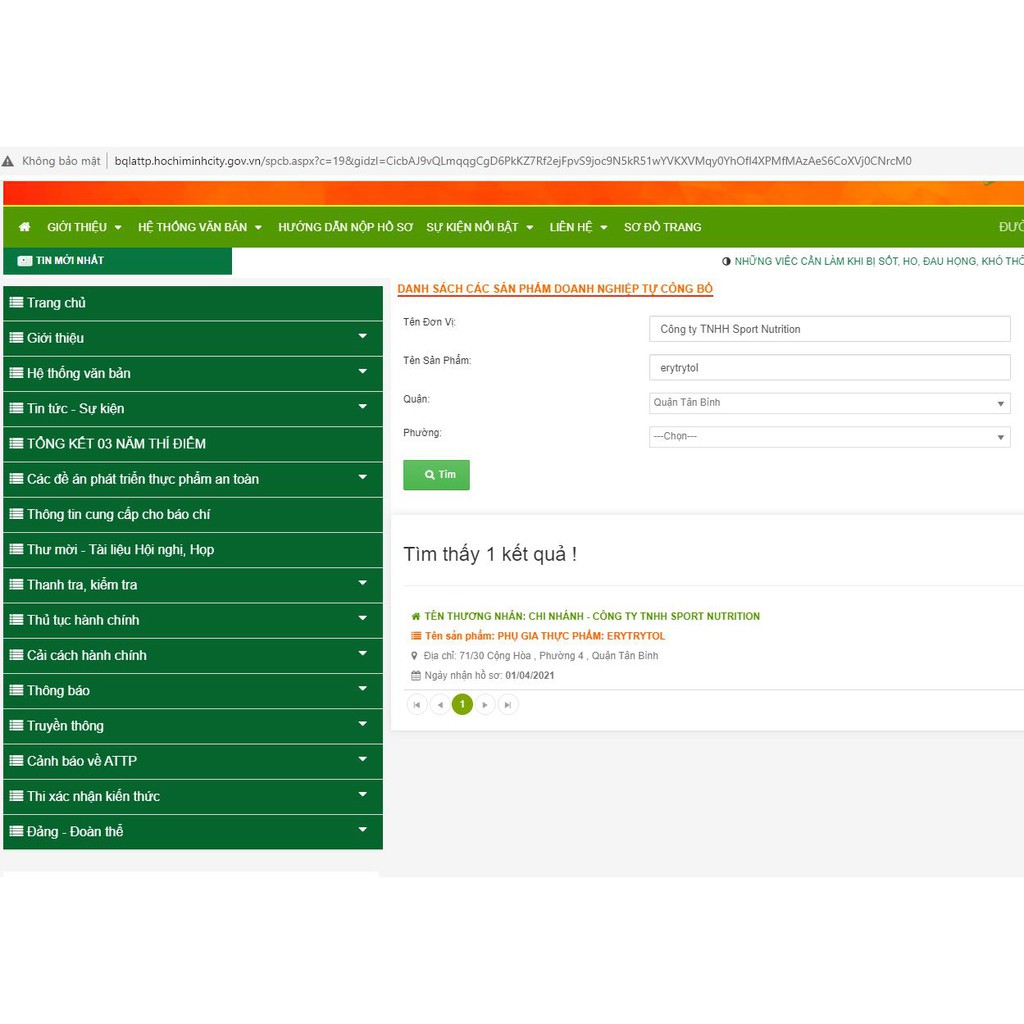Open SỰ KIỆN NỔI BẬT top menu
The height and width of the screenshot is (1024, 1024).
479,227
